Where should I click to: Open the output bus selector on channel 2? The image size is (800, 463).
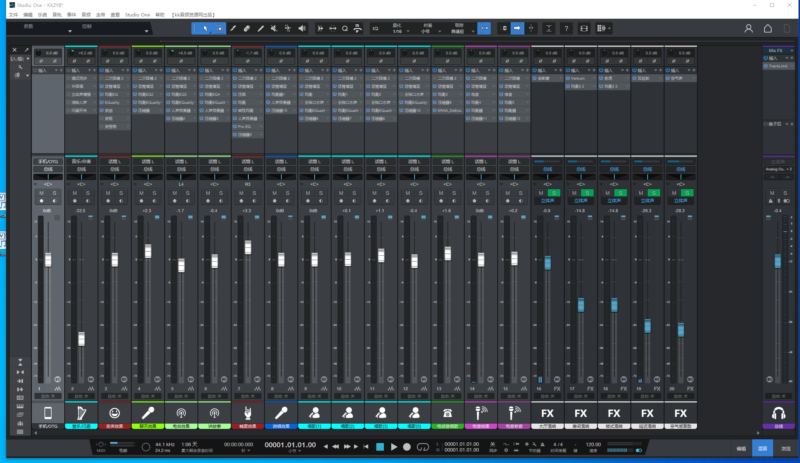click(x=81, y=170)
